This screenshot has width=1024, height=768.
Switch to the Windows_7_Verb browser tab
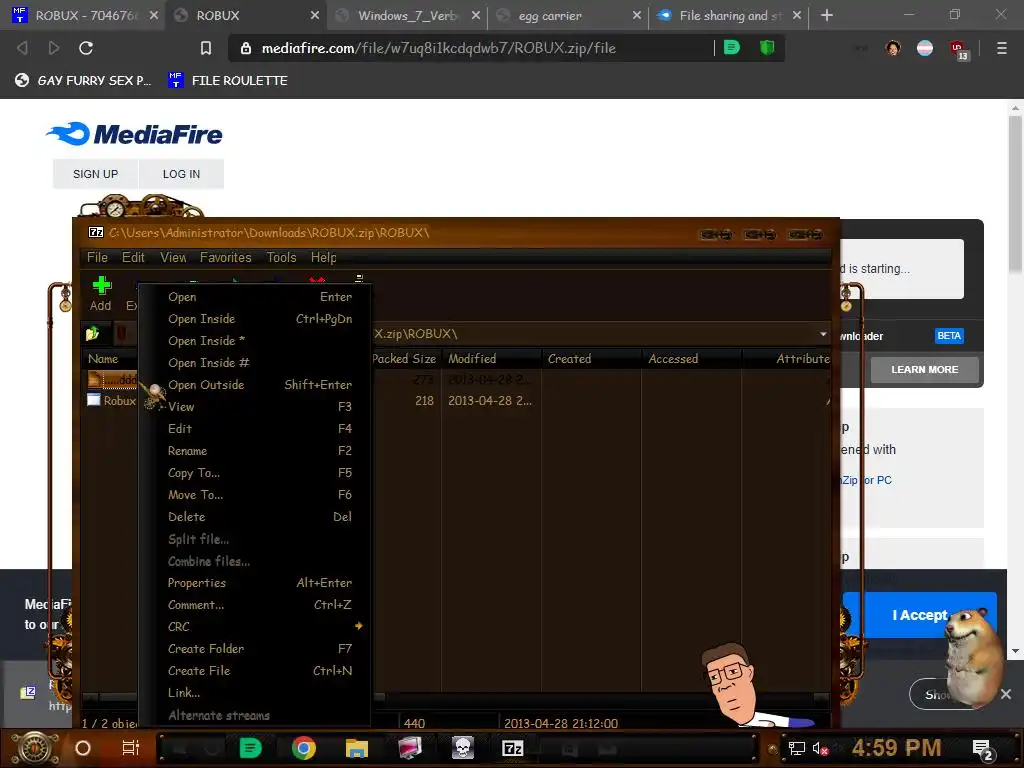[406, 15]
